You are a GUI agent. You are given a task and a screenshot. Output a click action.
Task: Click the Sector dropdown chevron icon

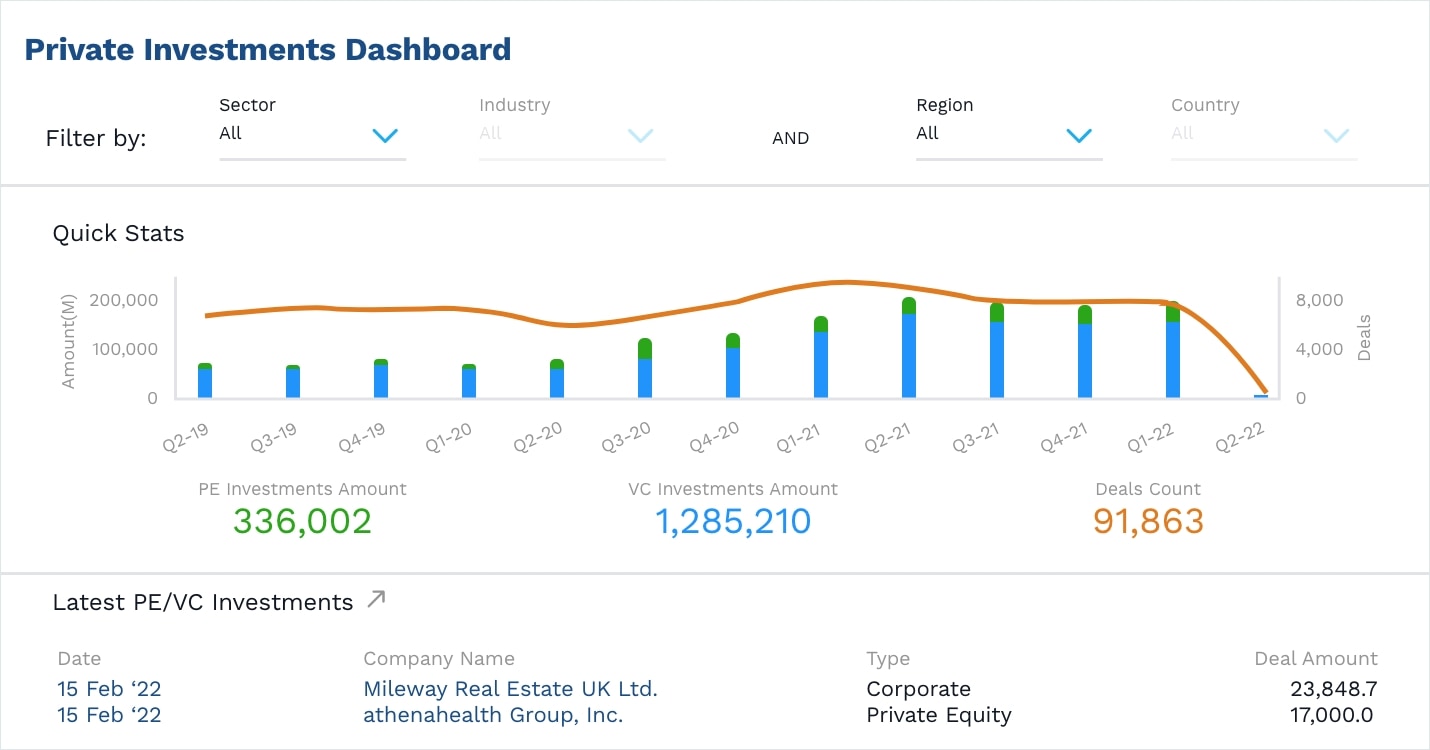[385, 136]
